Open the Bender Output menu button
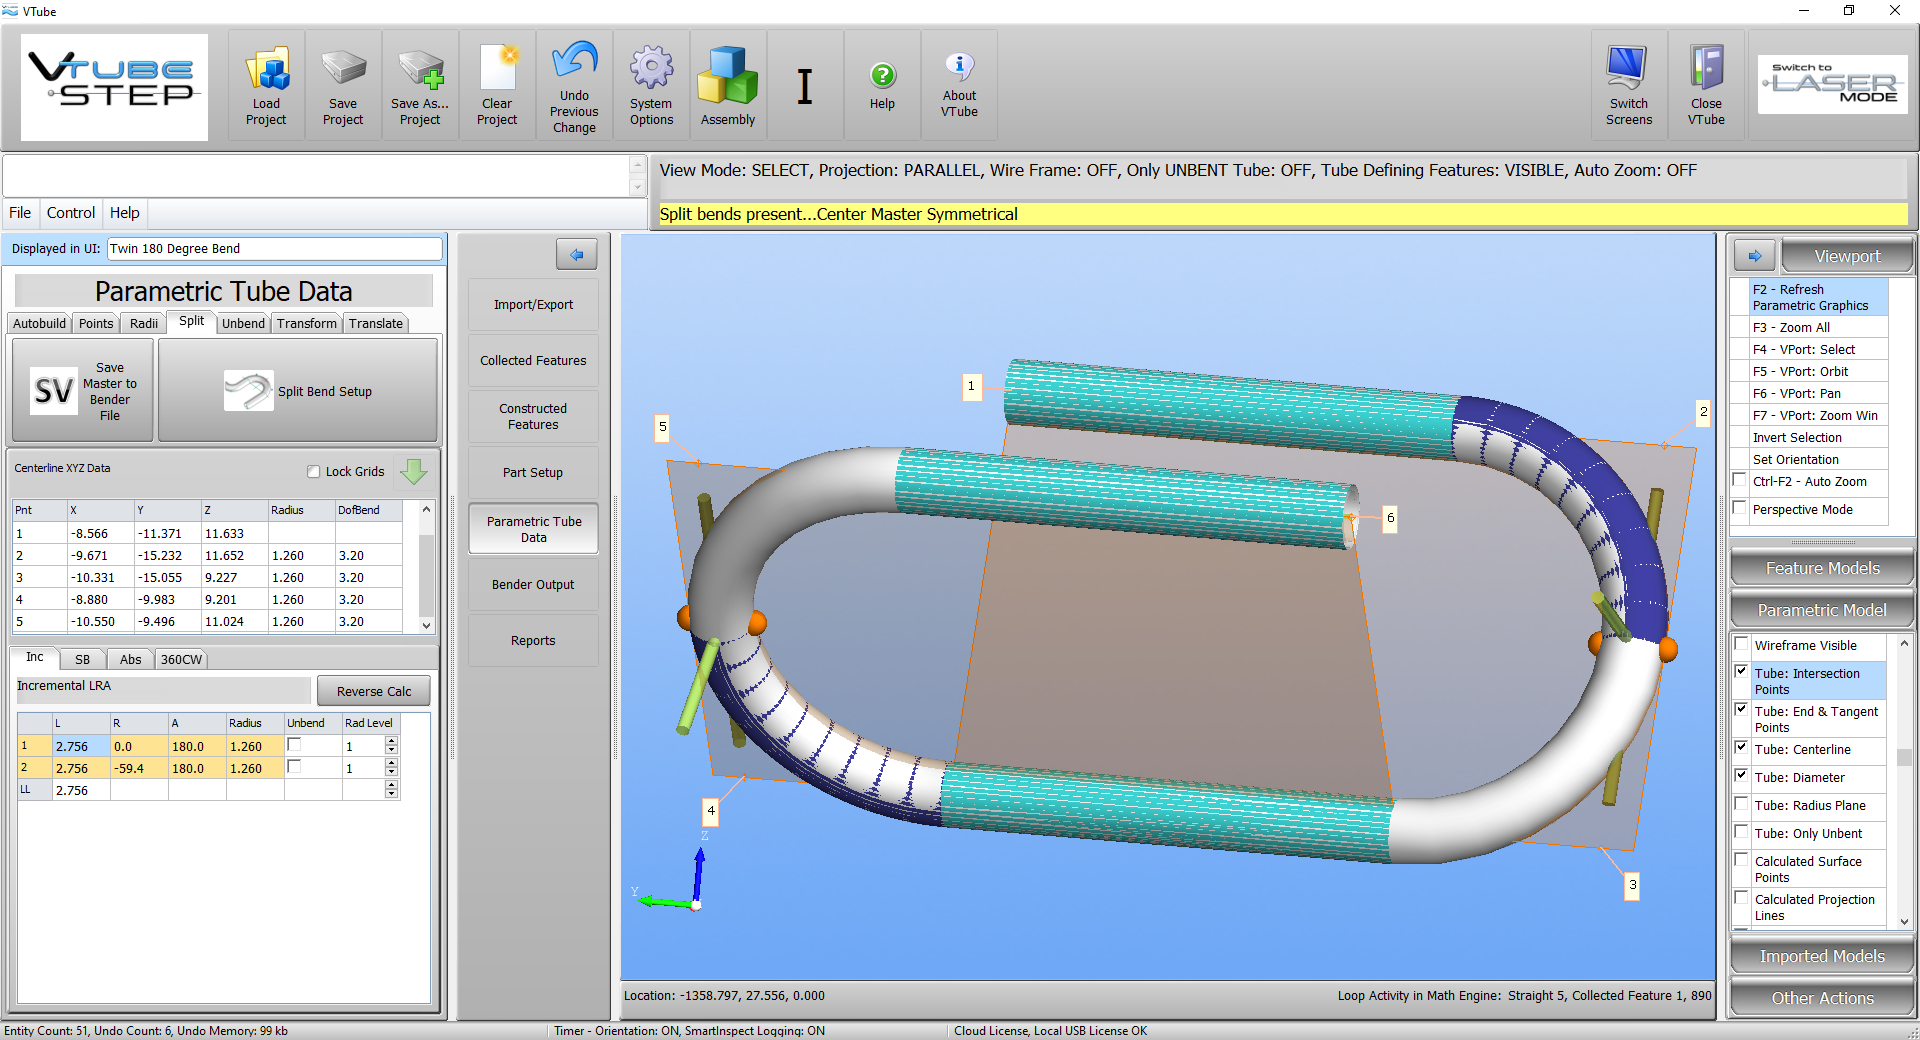Image resolution: width=1920 pixels, height=1040 pixels. click(533, 585)
